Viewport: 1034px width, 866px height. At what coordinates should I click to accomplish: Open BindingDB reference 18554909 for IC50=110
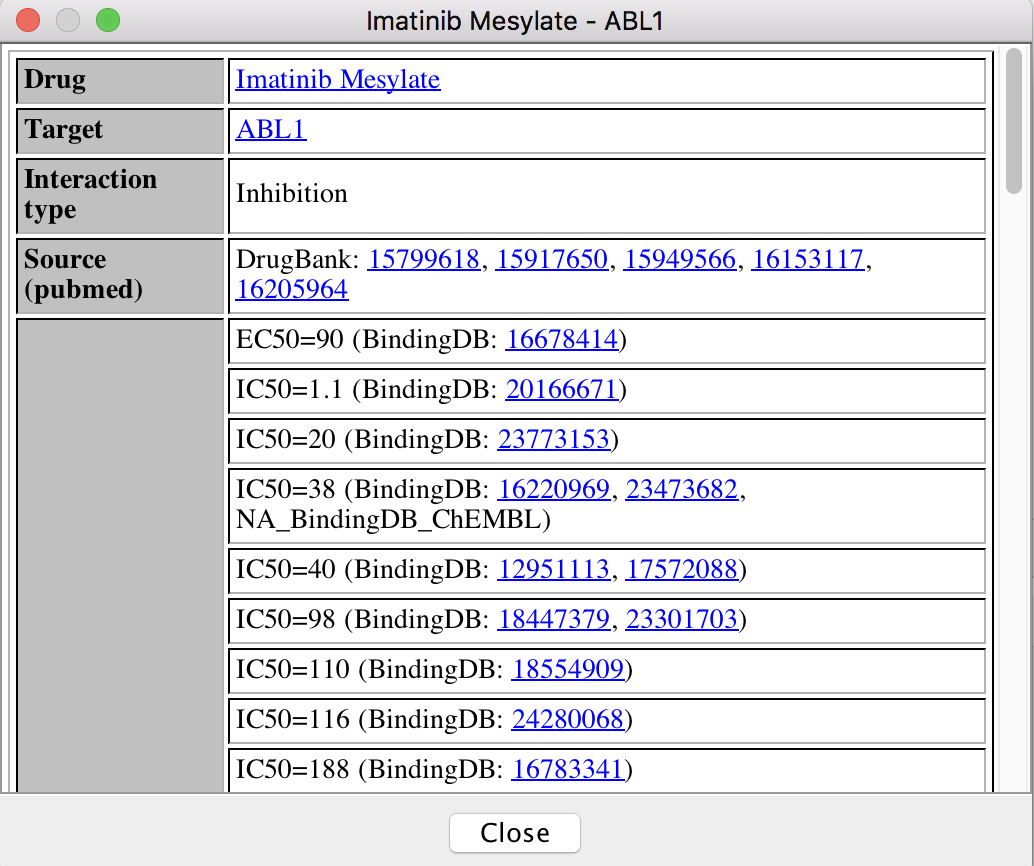point(568,669)
